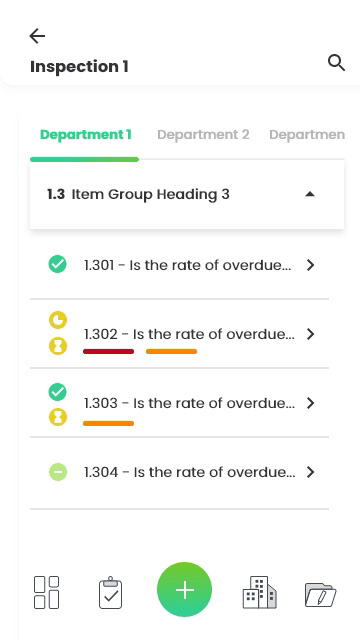Tap the green plus add button

pyautogui.click(x=184, y=589)
